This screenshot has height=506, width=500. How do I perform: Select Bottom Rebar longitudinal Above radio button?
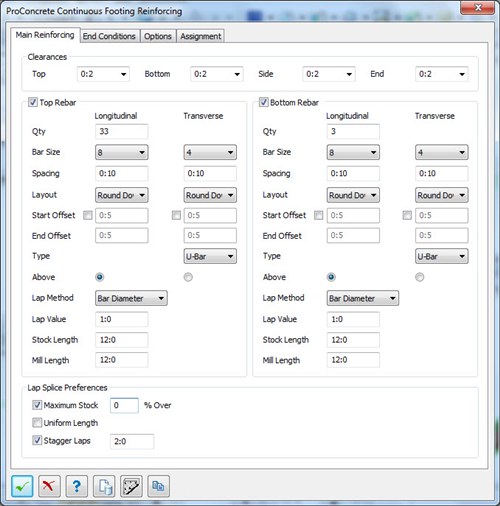coord(331,277)
